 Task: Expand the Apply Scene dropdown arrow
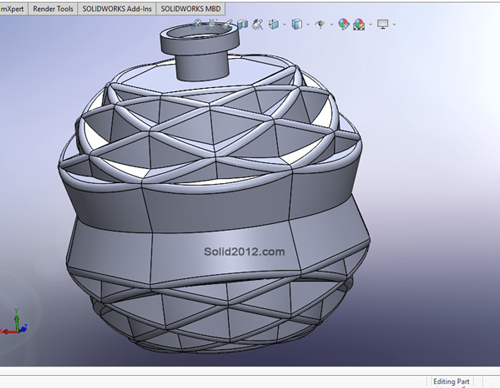371,25
